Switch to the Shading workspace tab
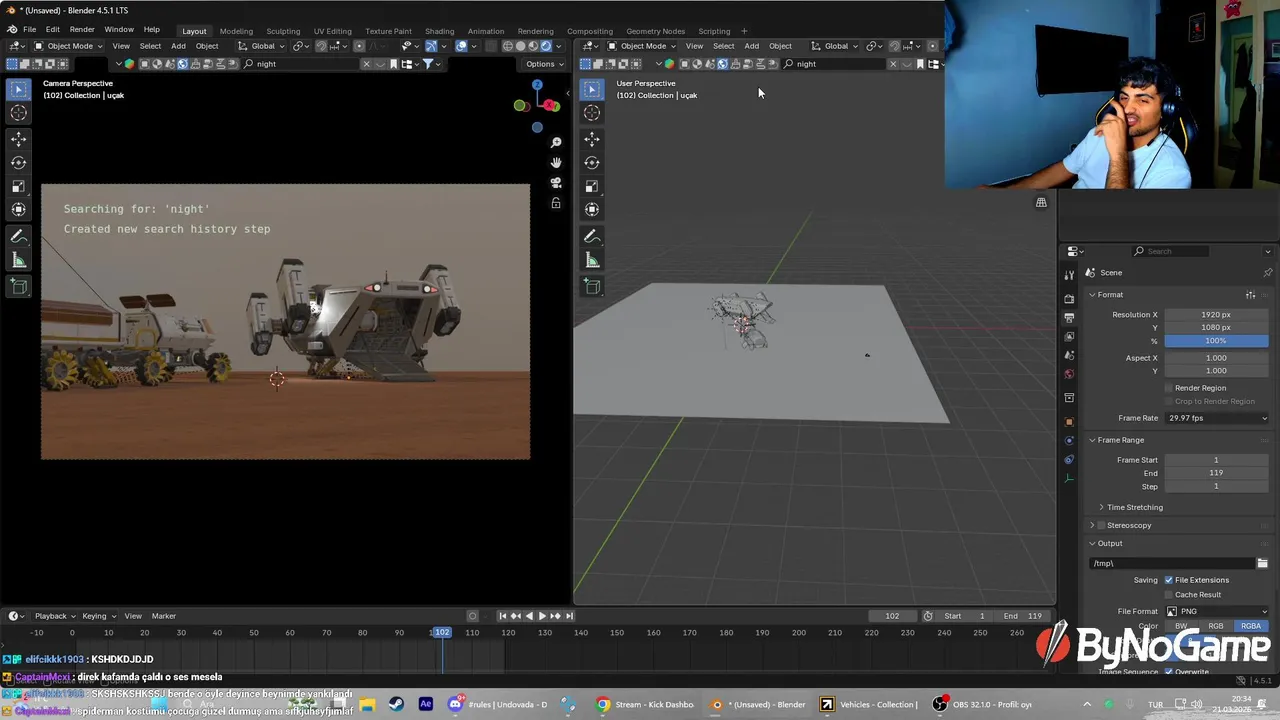1280x720 pixels. pyautogui.click(x=439, y=31)
